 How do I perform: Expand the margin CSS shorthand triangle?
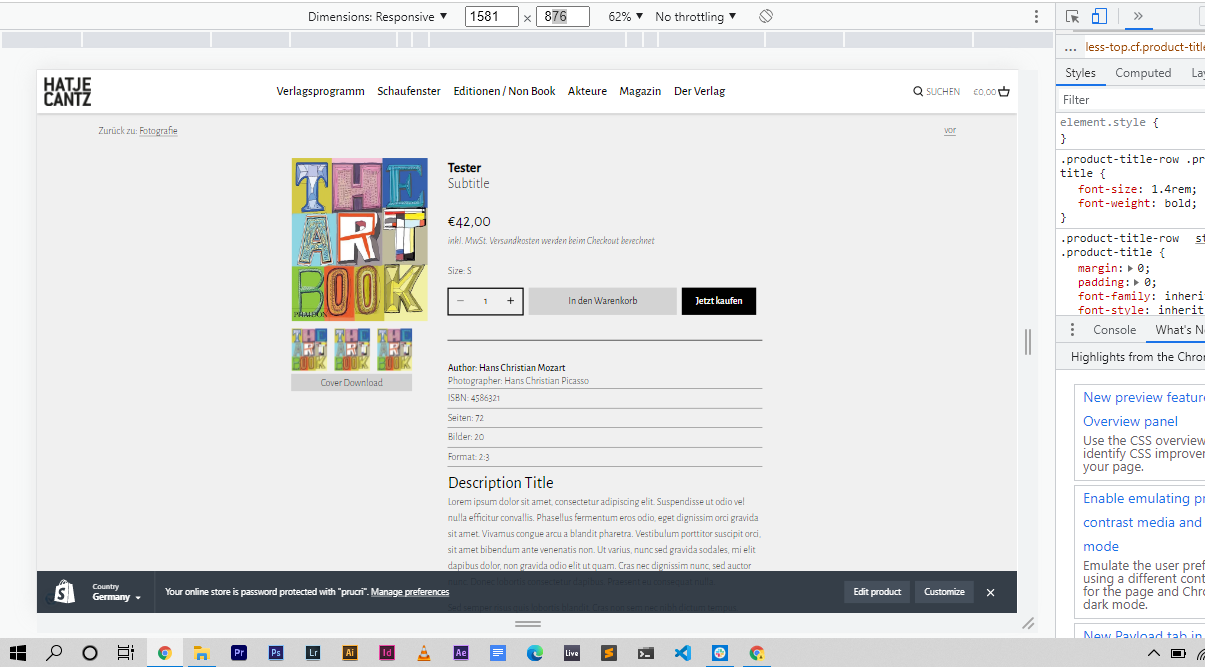pyautogui.click(x=1130, y=268)
